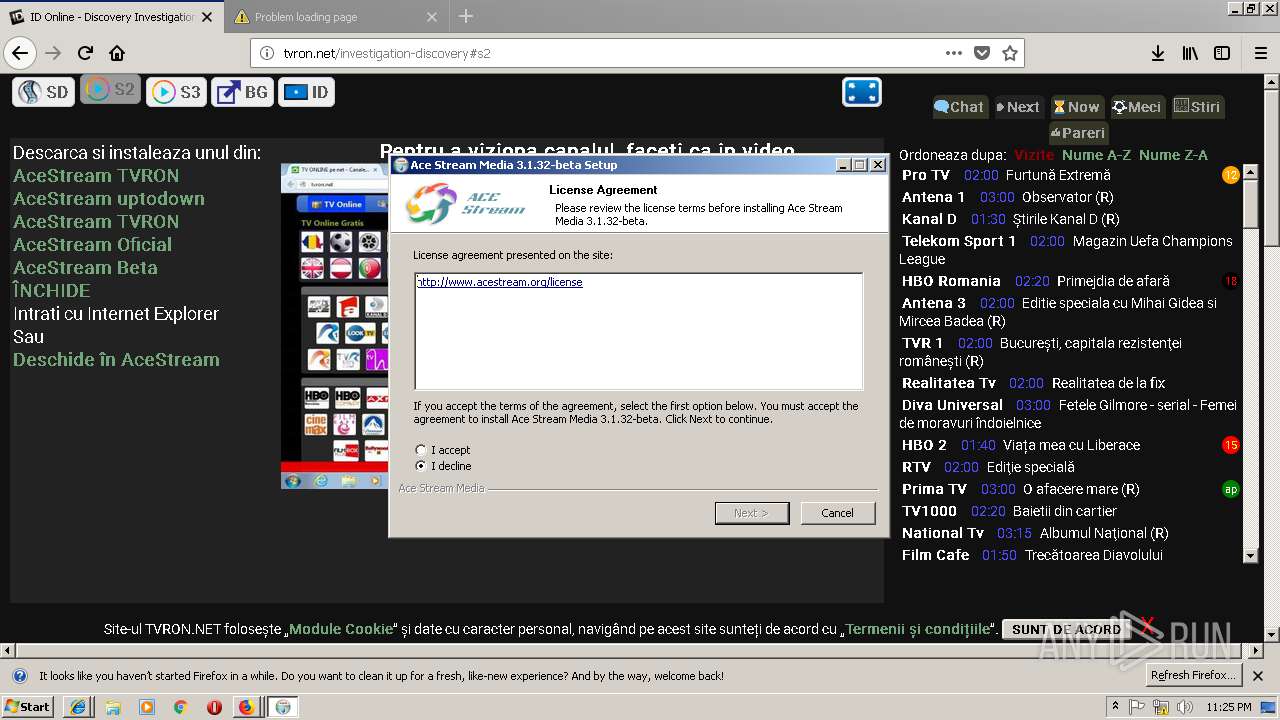This screenshot has width=1280, height=720.
Task: Open the Module Cookie policy link
Action: [x=341, y=629]
